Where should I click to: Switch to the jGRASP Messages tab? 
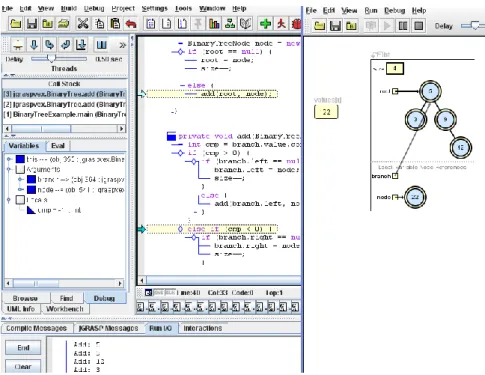click(x=108, y=328)
